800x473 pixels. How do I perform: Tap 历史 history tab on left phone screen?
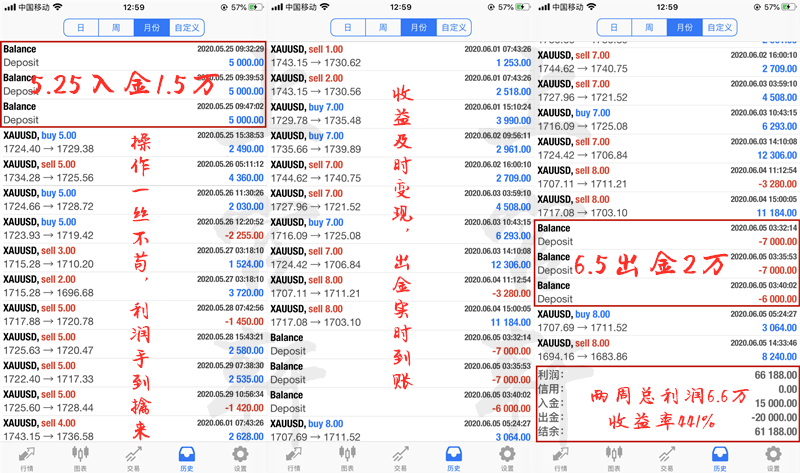(187, 459)
